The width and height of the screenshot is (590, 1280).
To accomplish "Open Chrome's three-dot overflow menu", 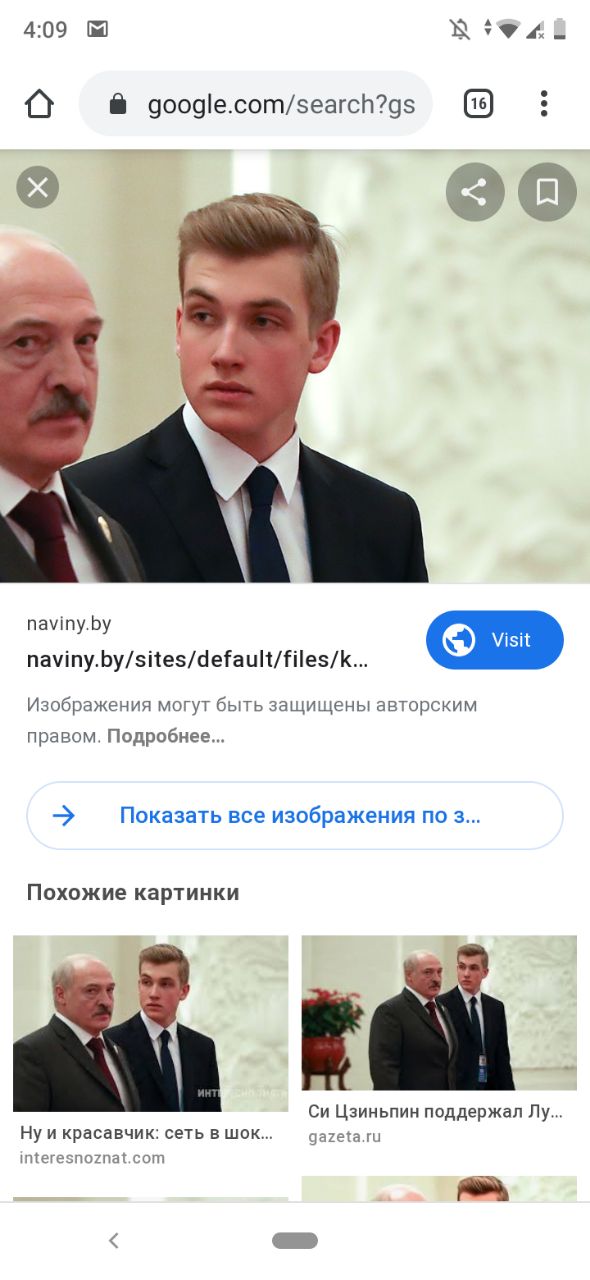I will (544, 103).
